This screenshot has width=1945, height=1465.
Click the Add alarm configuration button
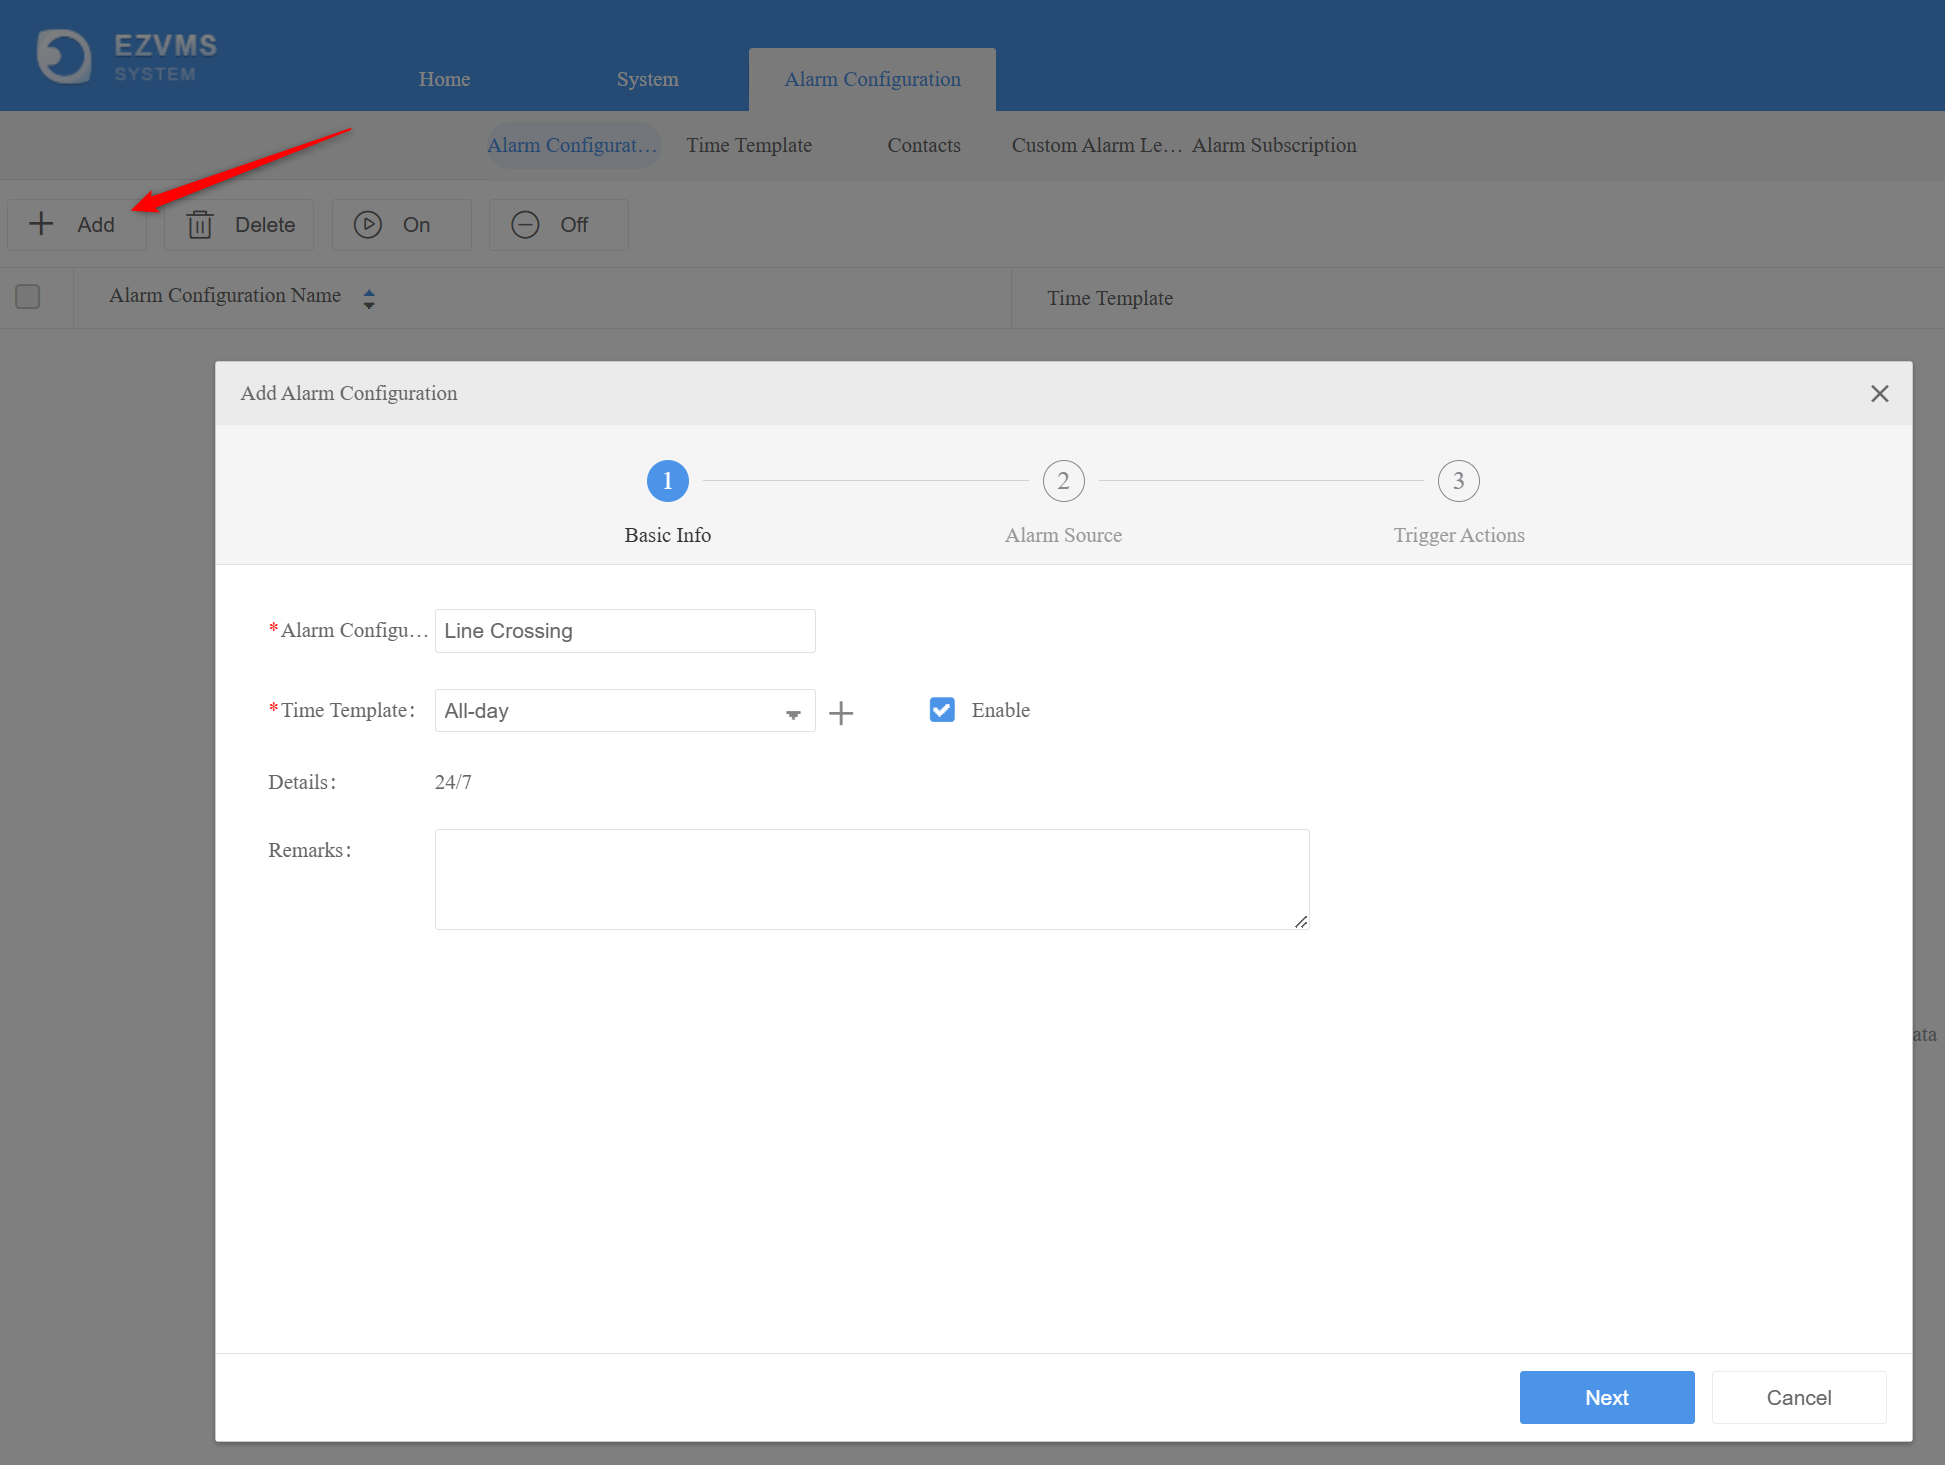[x=77, y=224]
